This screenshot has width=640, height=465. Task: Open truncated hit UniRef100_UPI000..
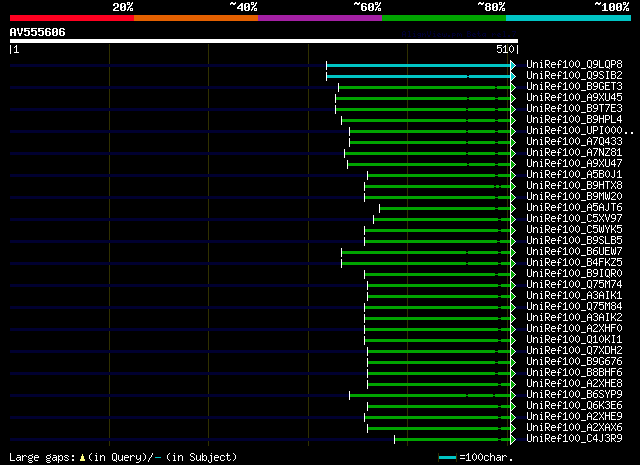click(580, 130)
